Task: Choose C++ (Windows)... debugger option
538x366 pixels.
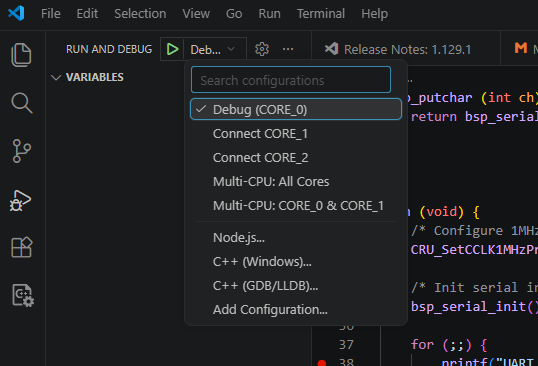Action: tap(296, 261)
